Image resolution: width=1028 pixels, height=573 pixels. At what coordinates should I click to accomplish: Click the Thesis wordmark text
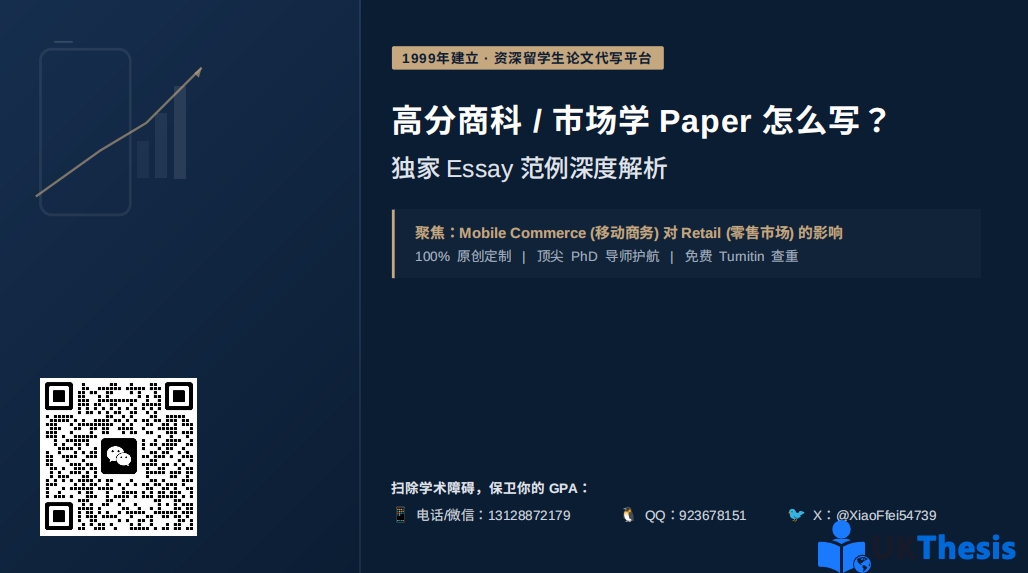click(x=967, y=548)
